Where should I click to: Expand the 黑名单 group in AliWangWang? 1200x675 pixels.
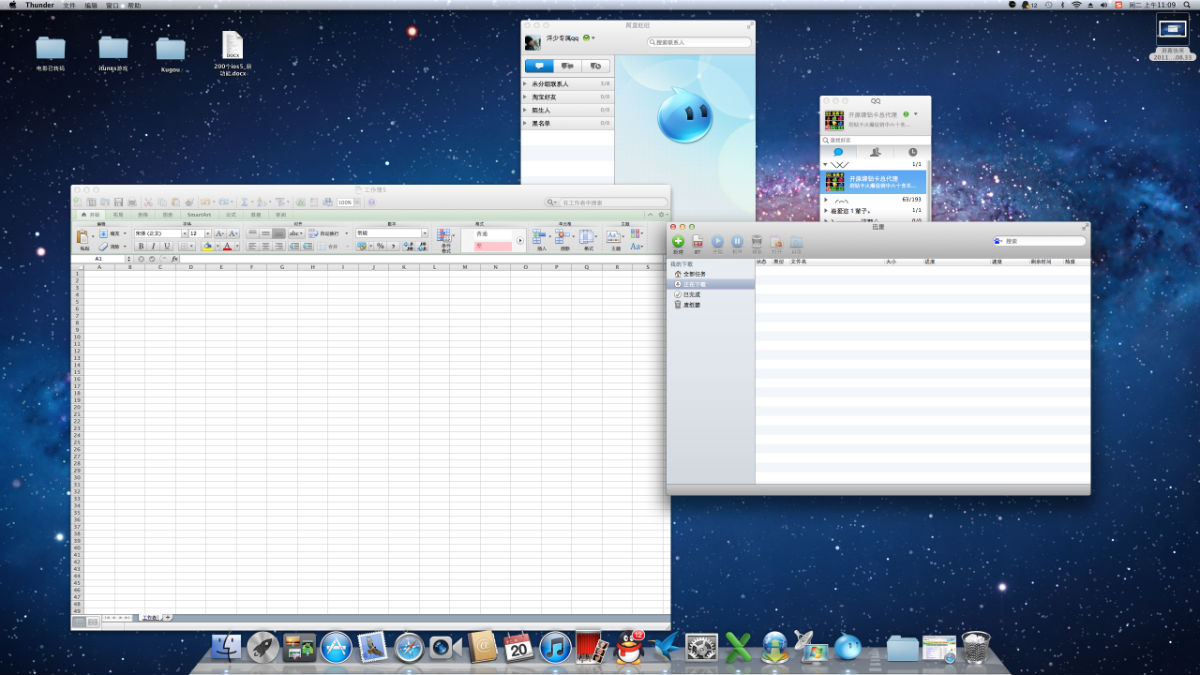(x=541, y=123)
